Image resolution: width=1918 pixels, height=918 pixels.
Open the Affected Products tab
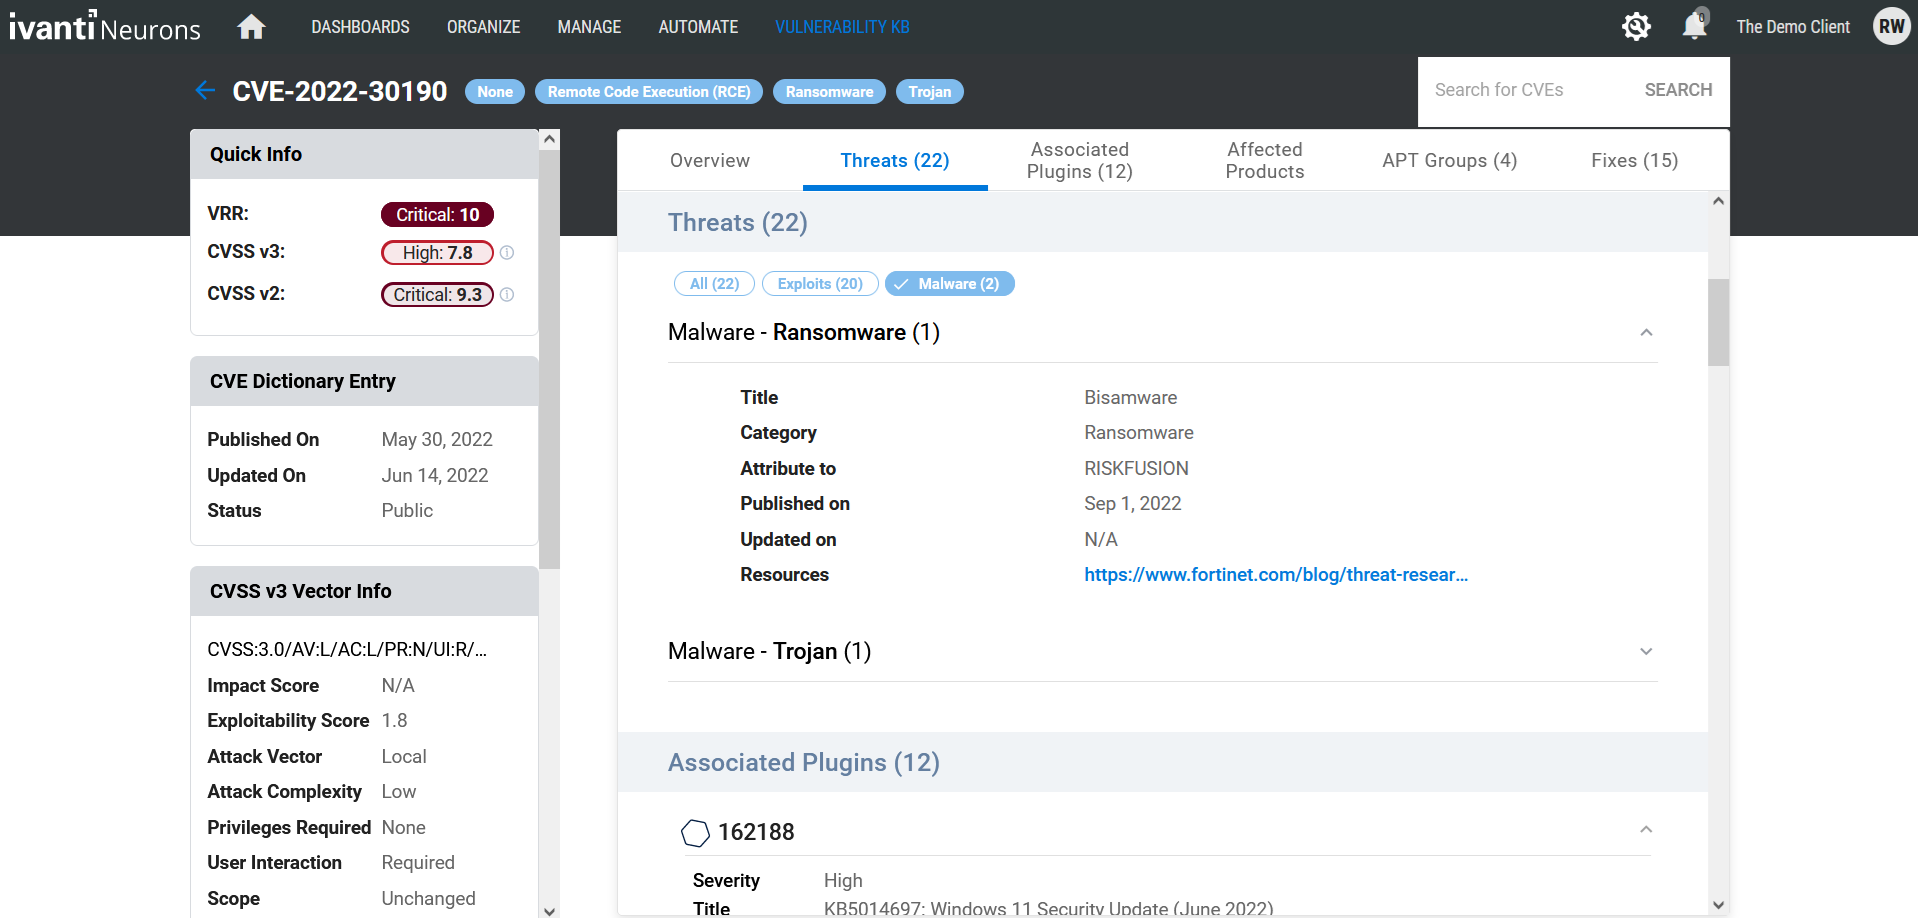click(1265, 160)
